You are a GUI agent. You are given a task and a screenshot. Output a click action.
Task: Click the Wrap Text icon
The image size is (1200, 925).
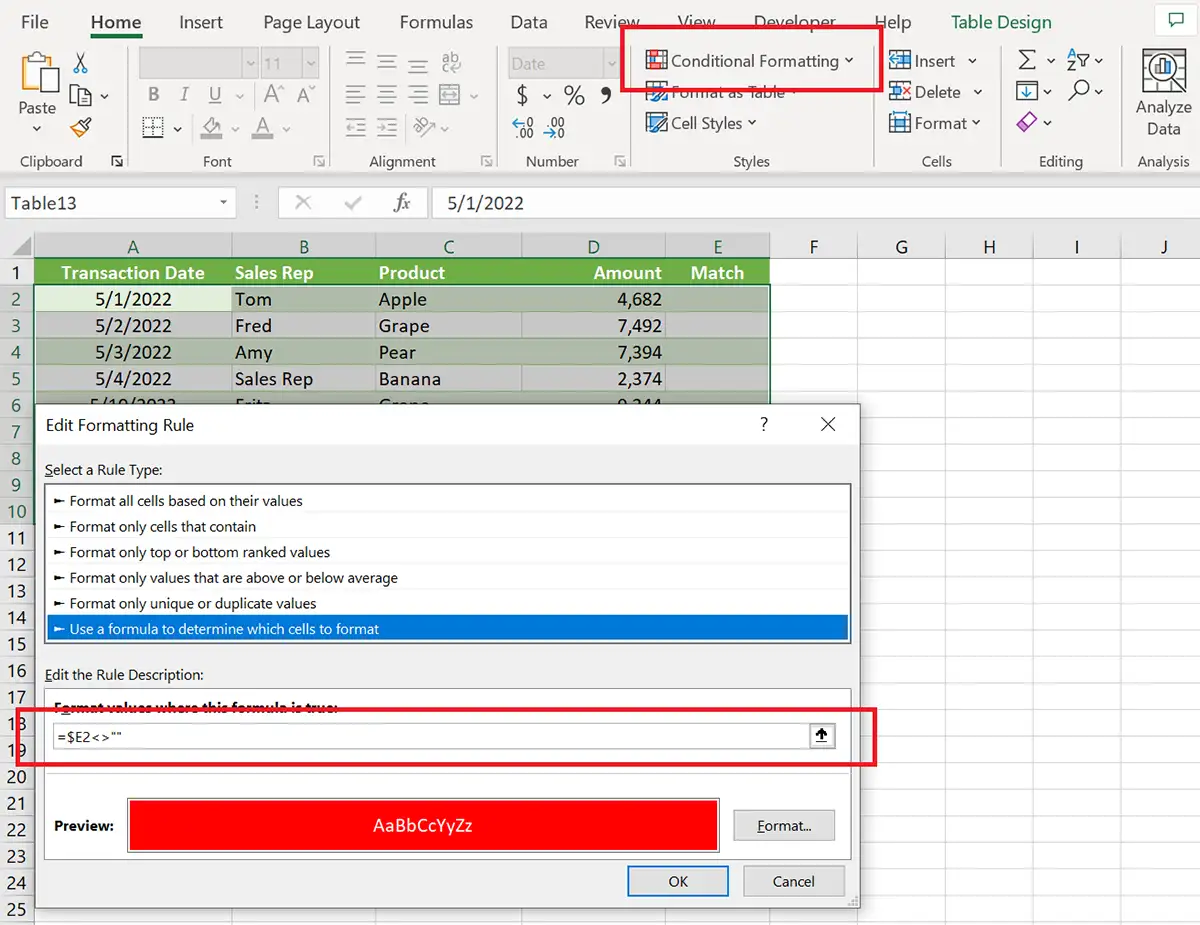pos(450,63)
